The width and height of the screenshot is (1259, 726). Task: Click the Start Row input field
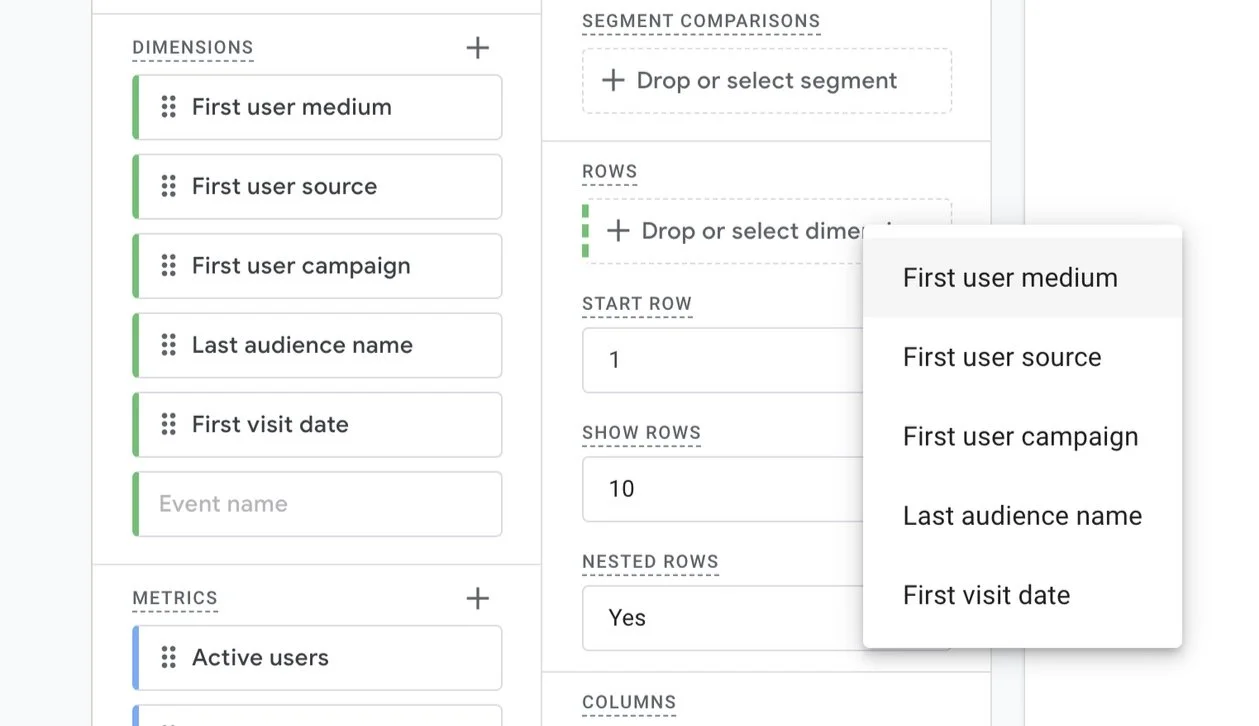722,360
